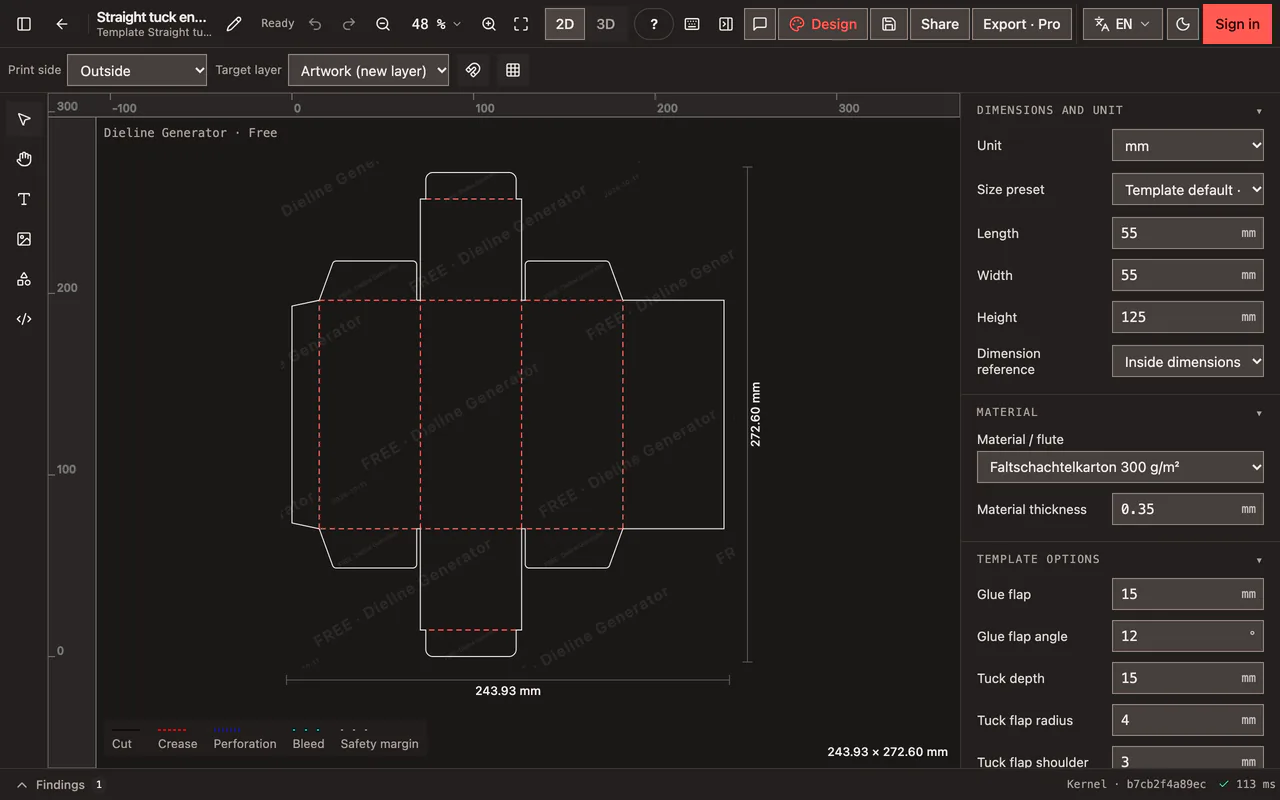The width and height of the screenshot is (1280, 800).
Task: Open the Findings panel in status bar
Action: 60,785
